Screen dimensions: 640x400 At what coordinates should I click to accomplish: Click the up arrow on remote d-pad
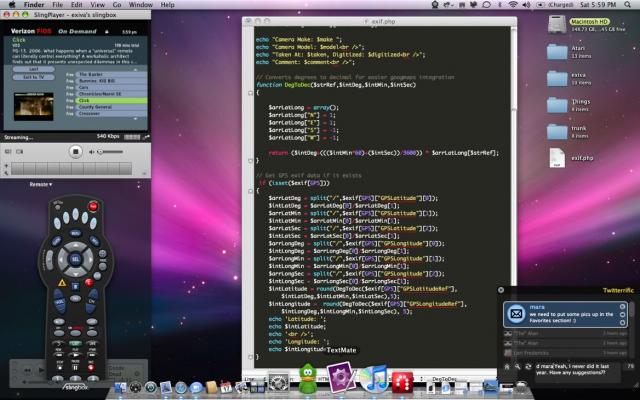[x=76, y=247]
